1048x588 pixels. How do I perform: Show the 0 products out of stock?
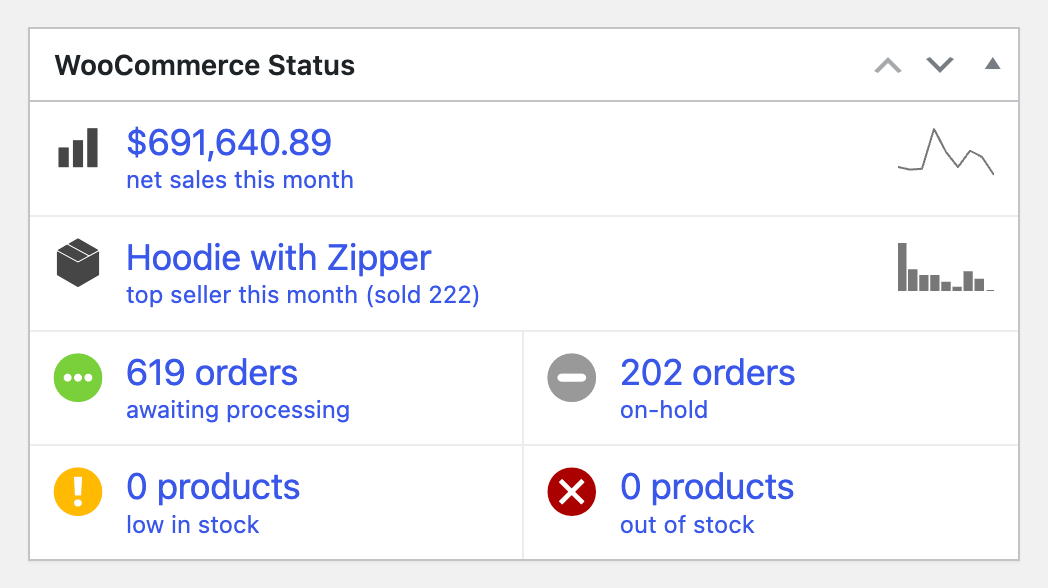point(707,487)
